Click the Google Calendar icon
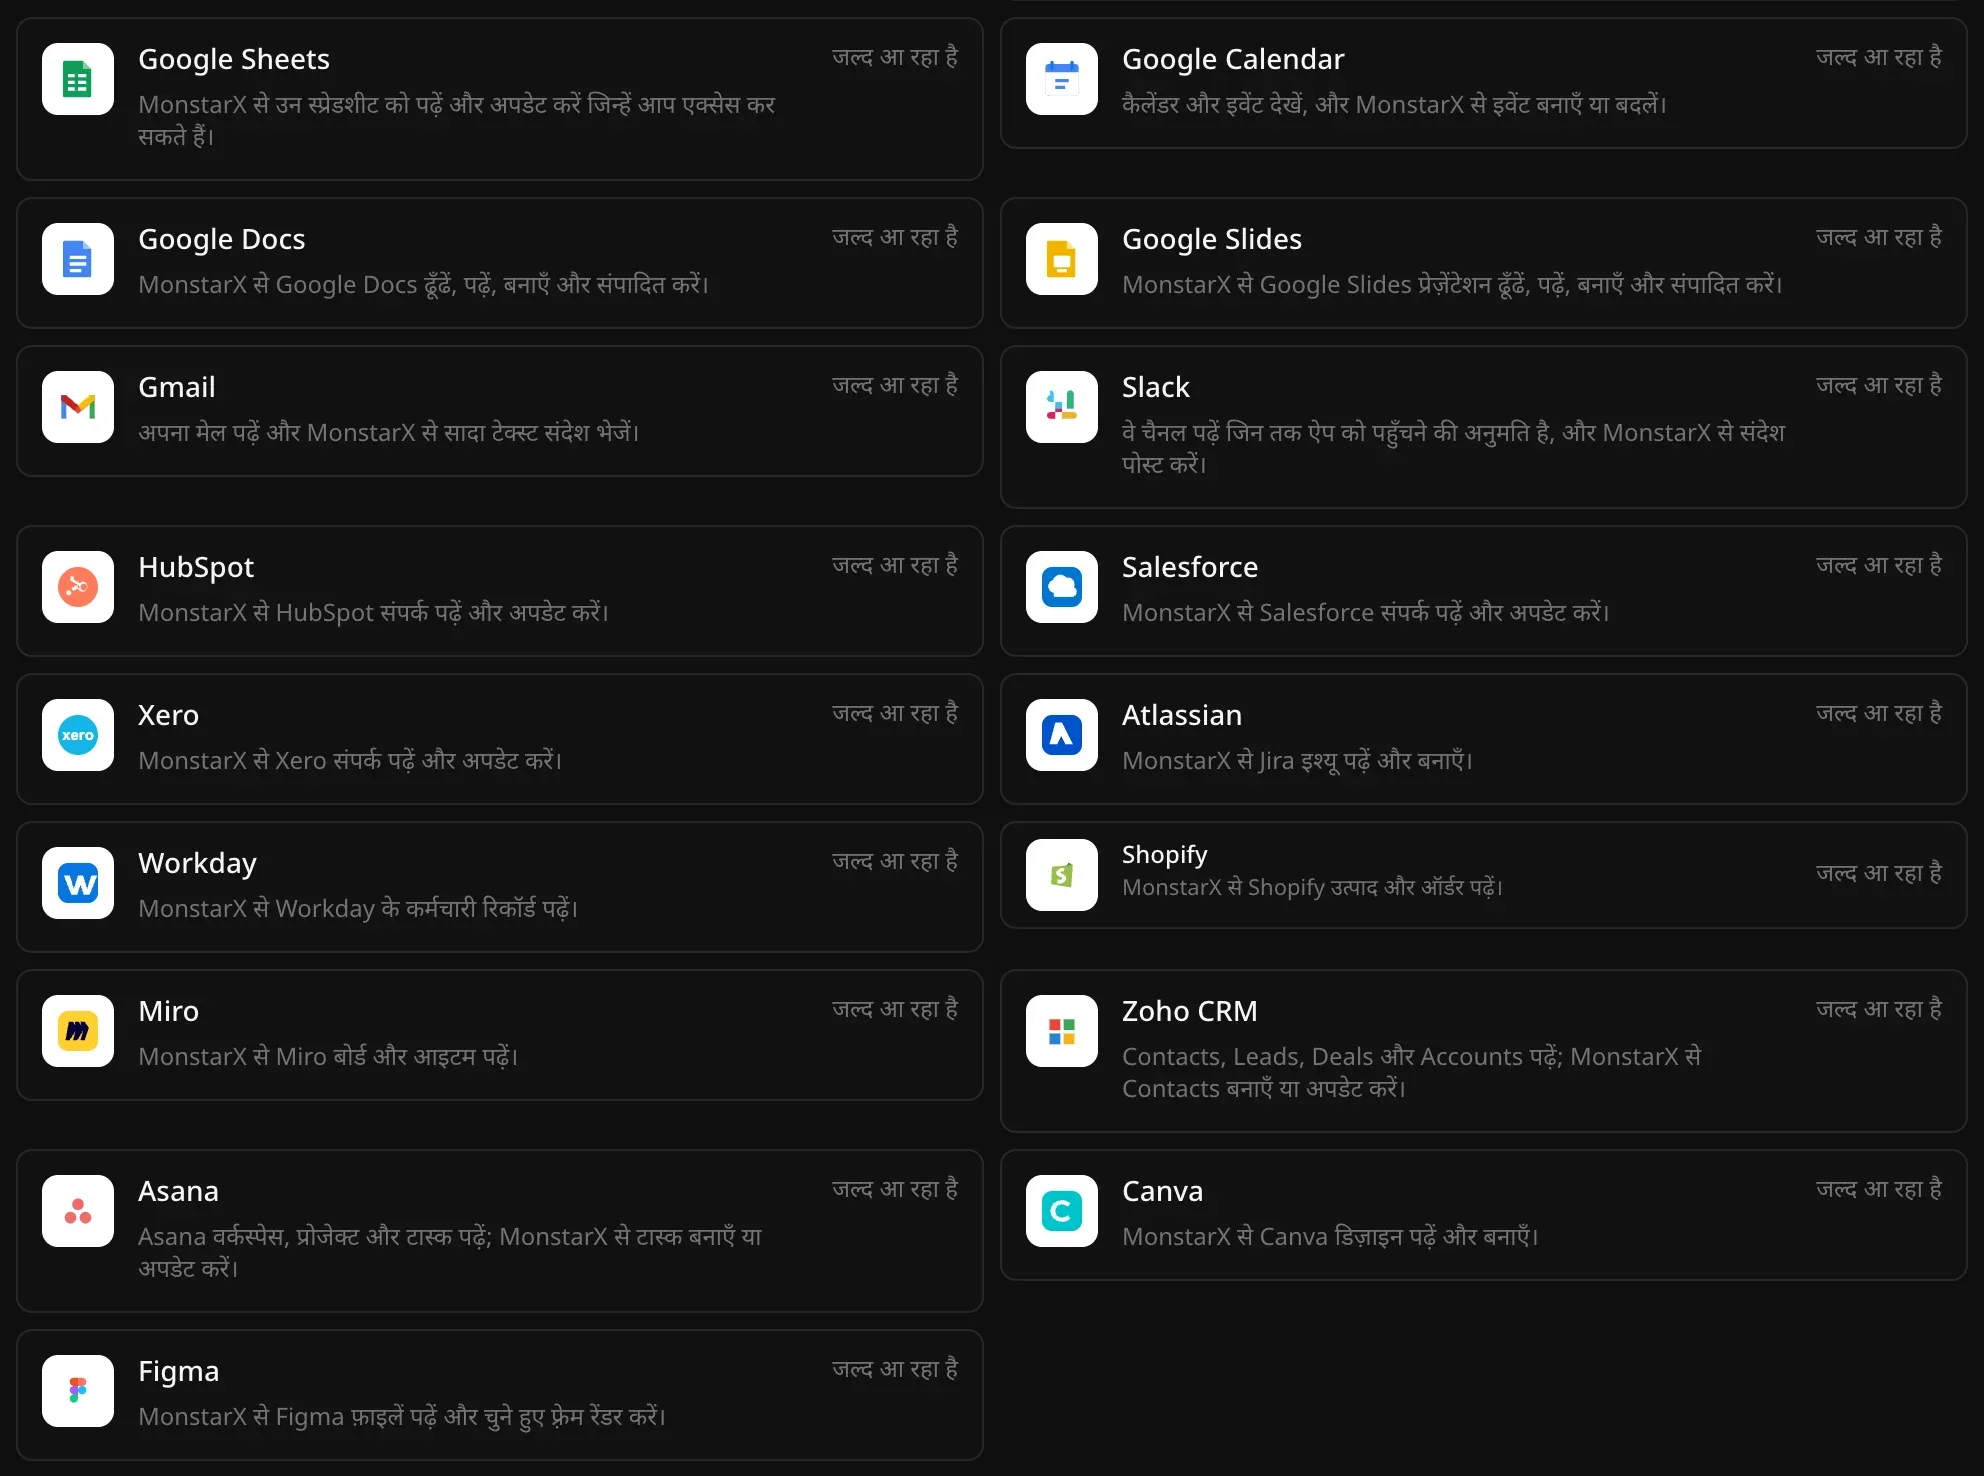The image size is (1984, 1476). (1062, 79)
